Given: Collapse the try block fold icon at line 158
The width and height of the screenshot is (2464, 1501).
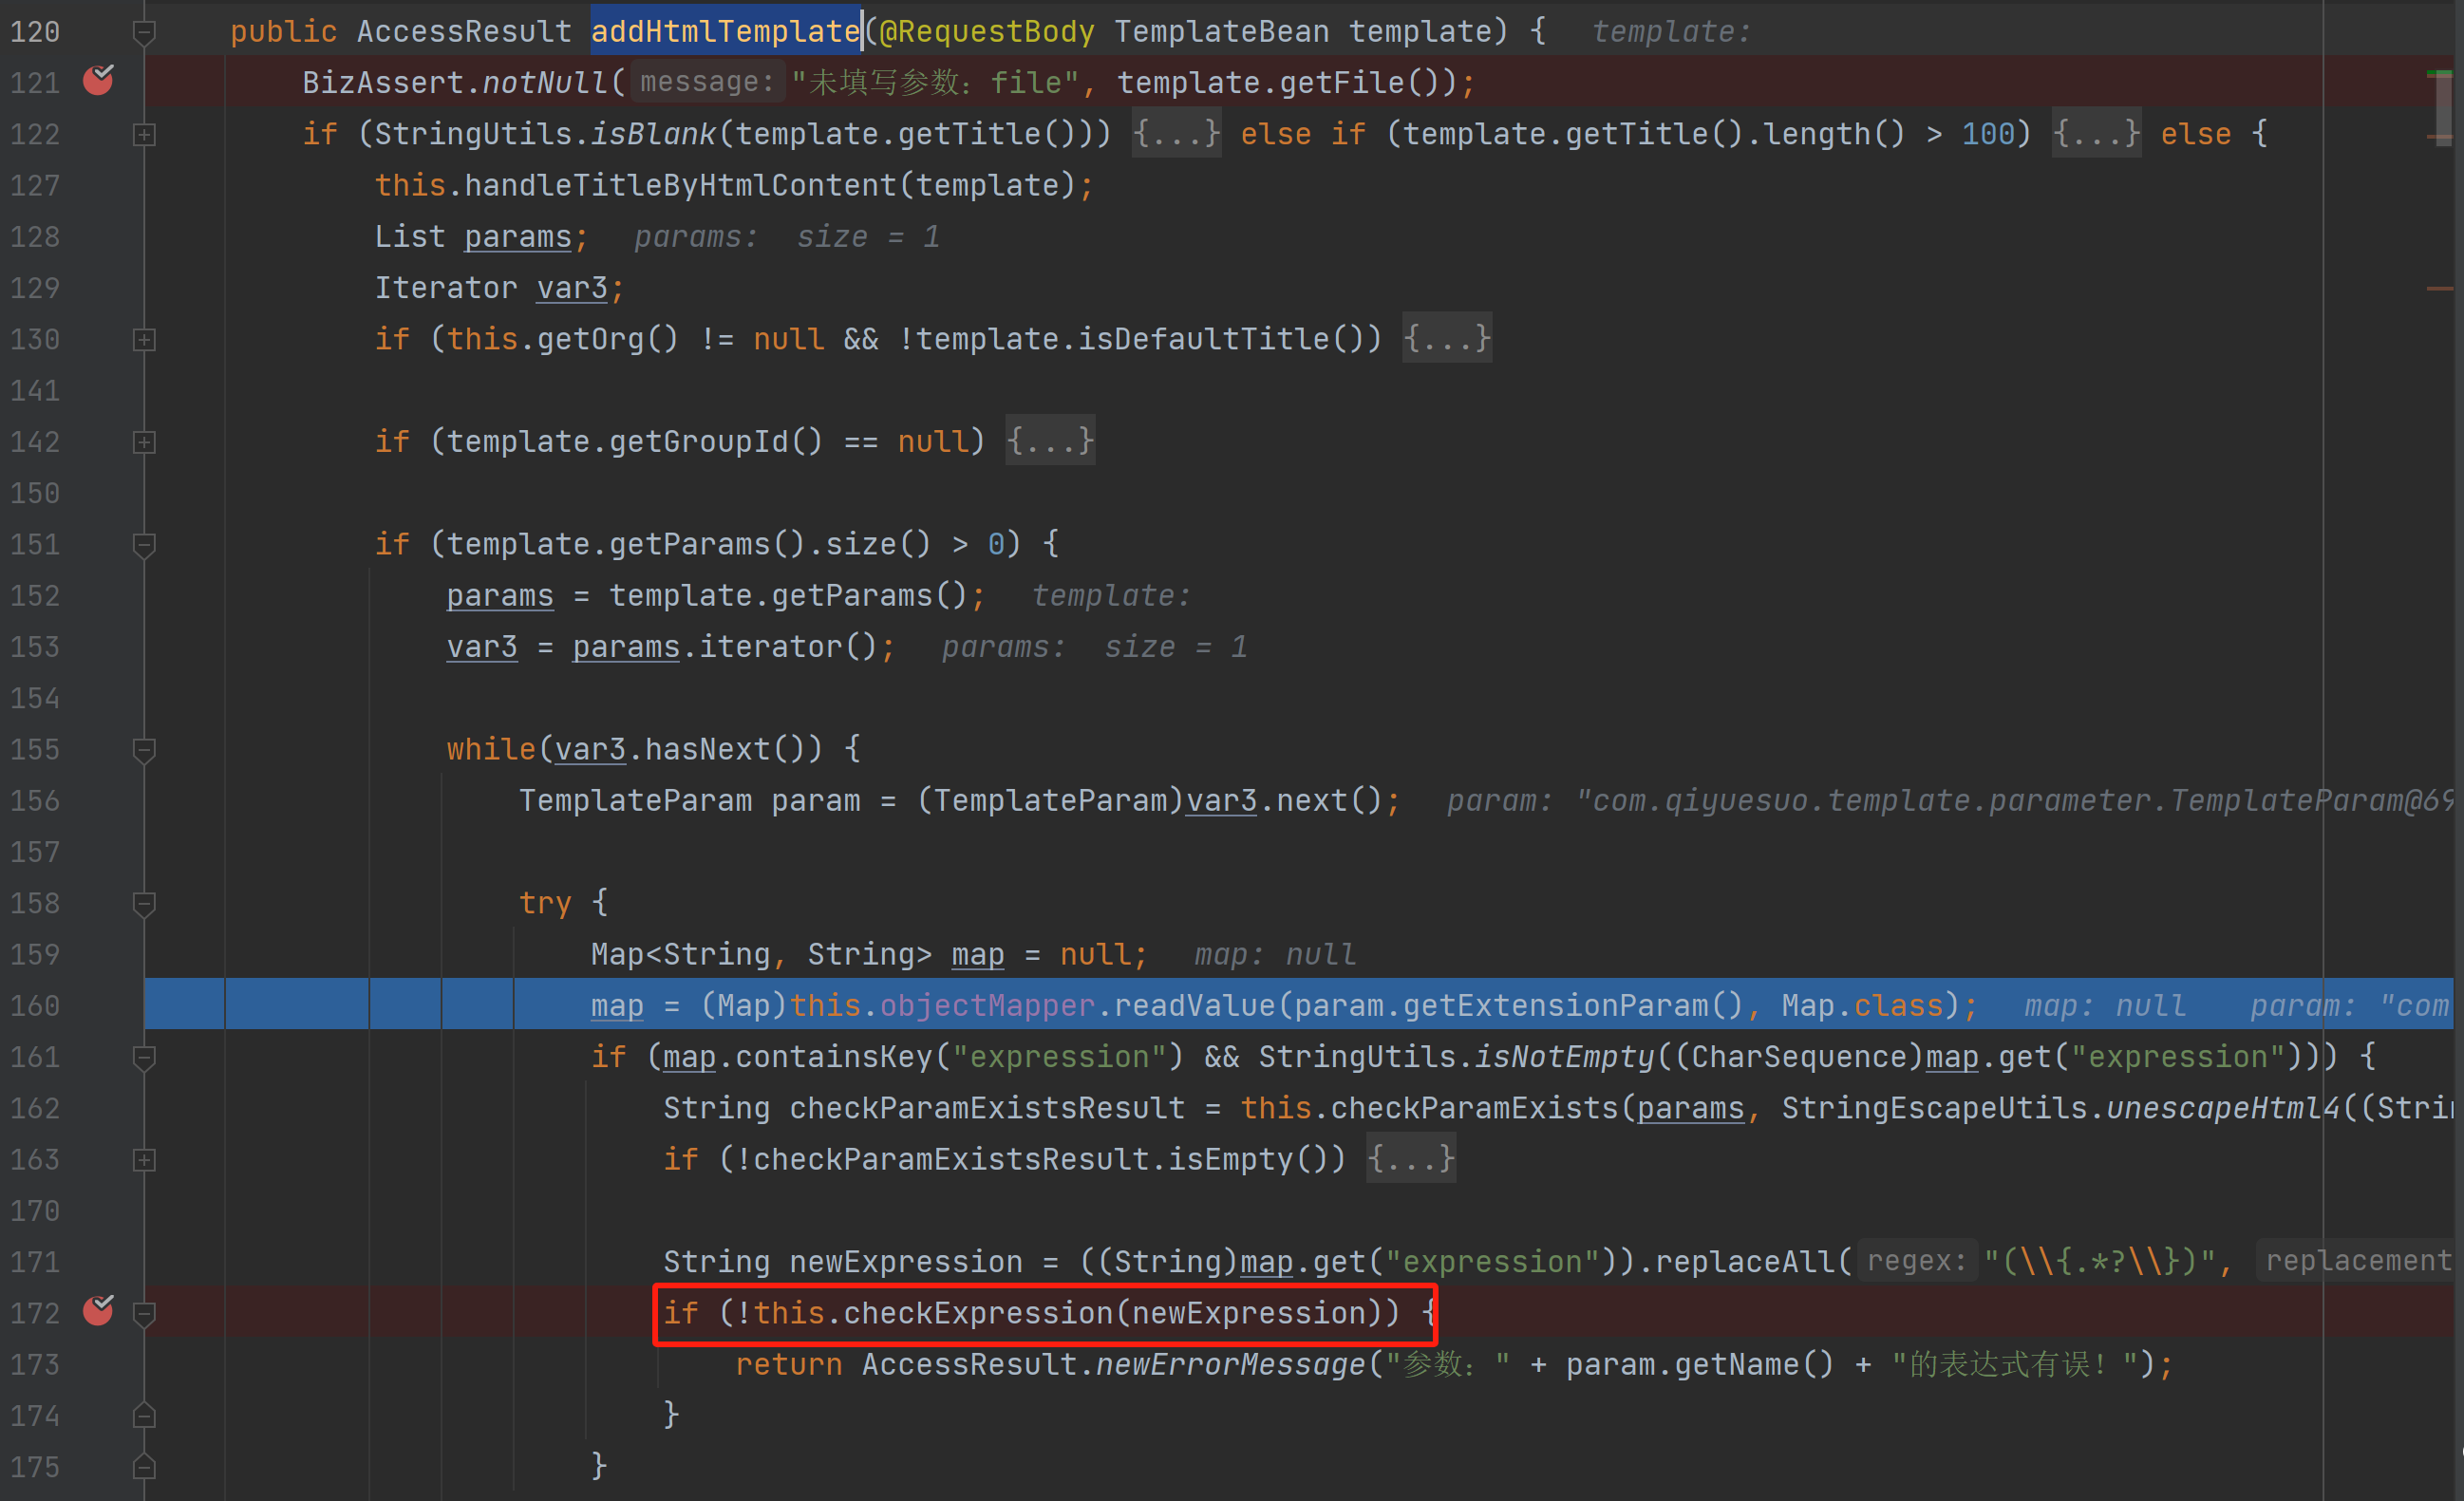Looking at the screenshot, I should (144, 904).
